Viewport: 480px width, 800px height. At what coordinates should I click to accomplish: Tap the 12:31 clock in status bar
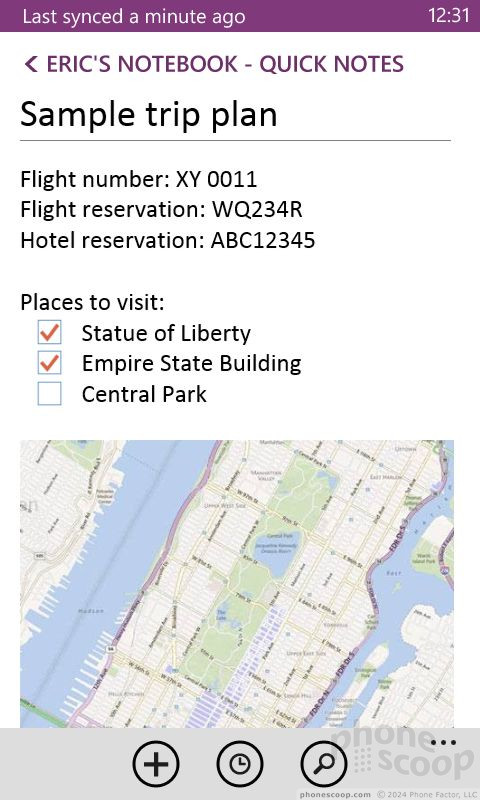448,15
